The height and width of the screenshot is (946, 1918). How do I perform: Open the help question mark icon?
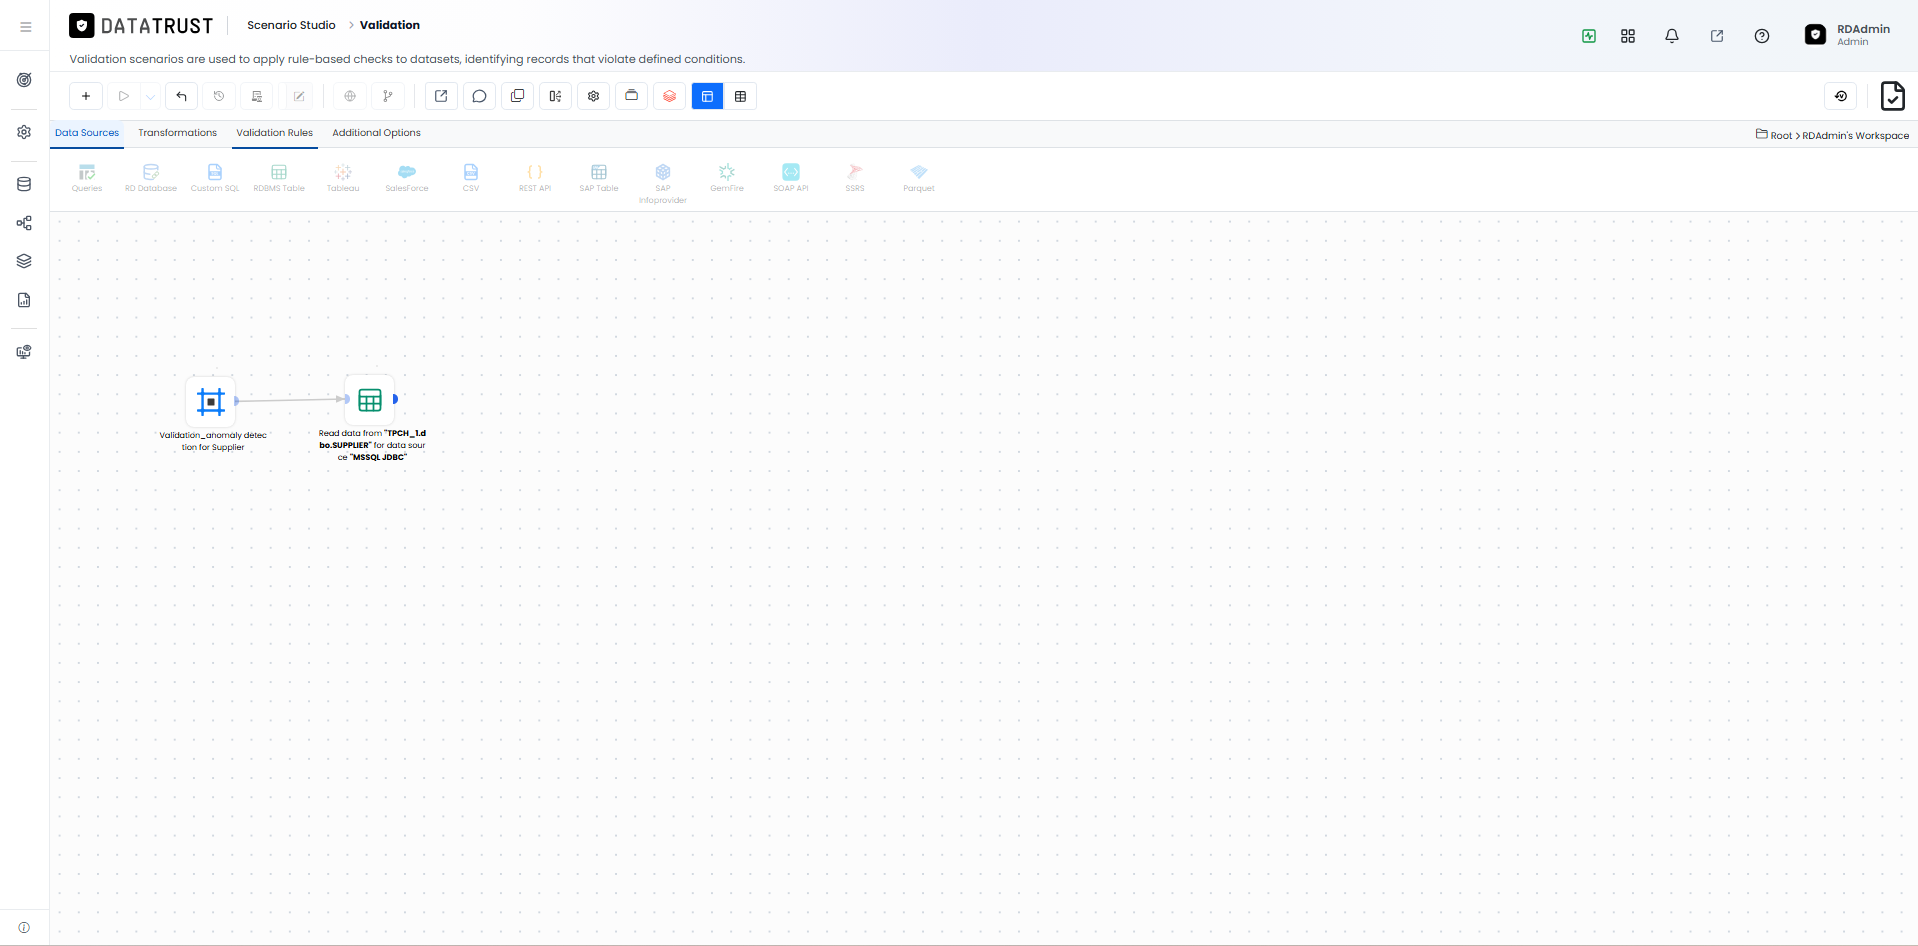[1762, 36]
